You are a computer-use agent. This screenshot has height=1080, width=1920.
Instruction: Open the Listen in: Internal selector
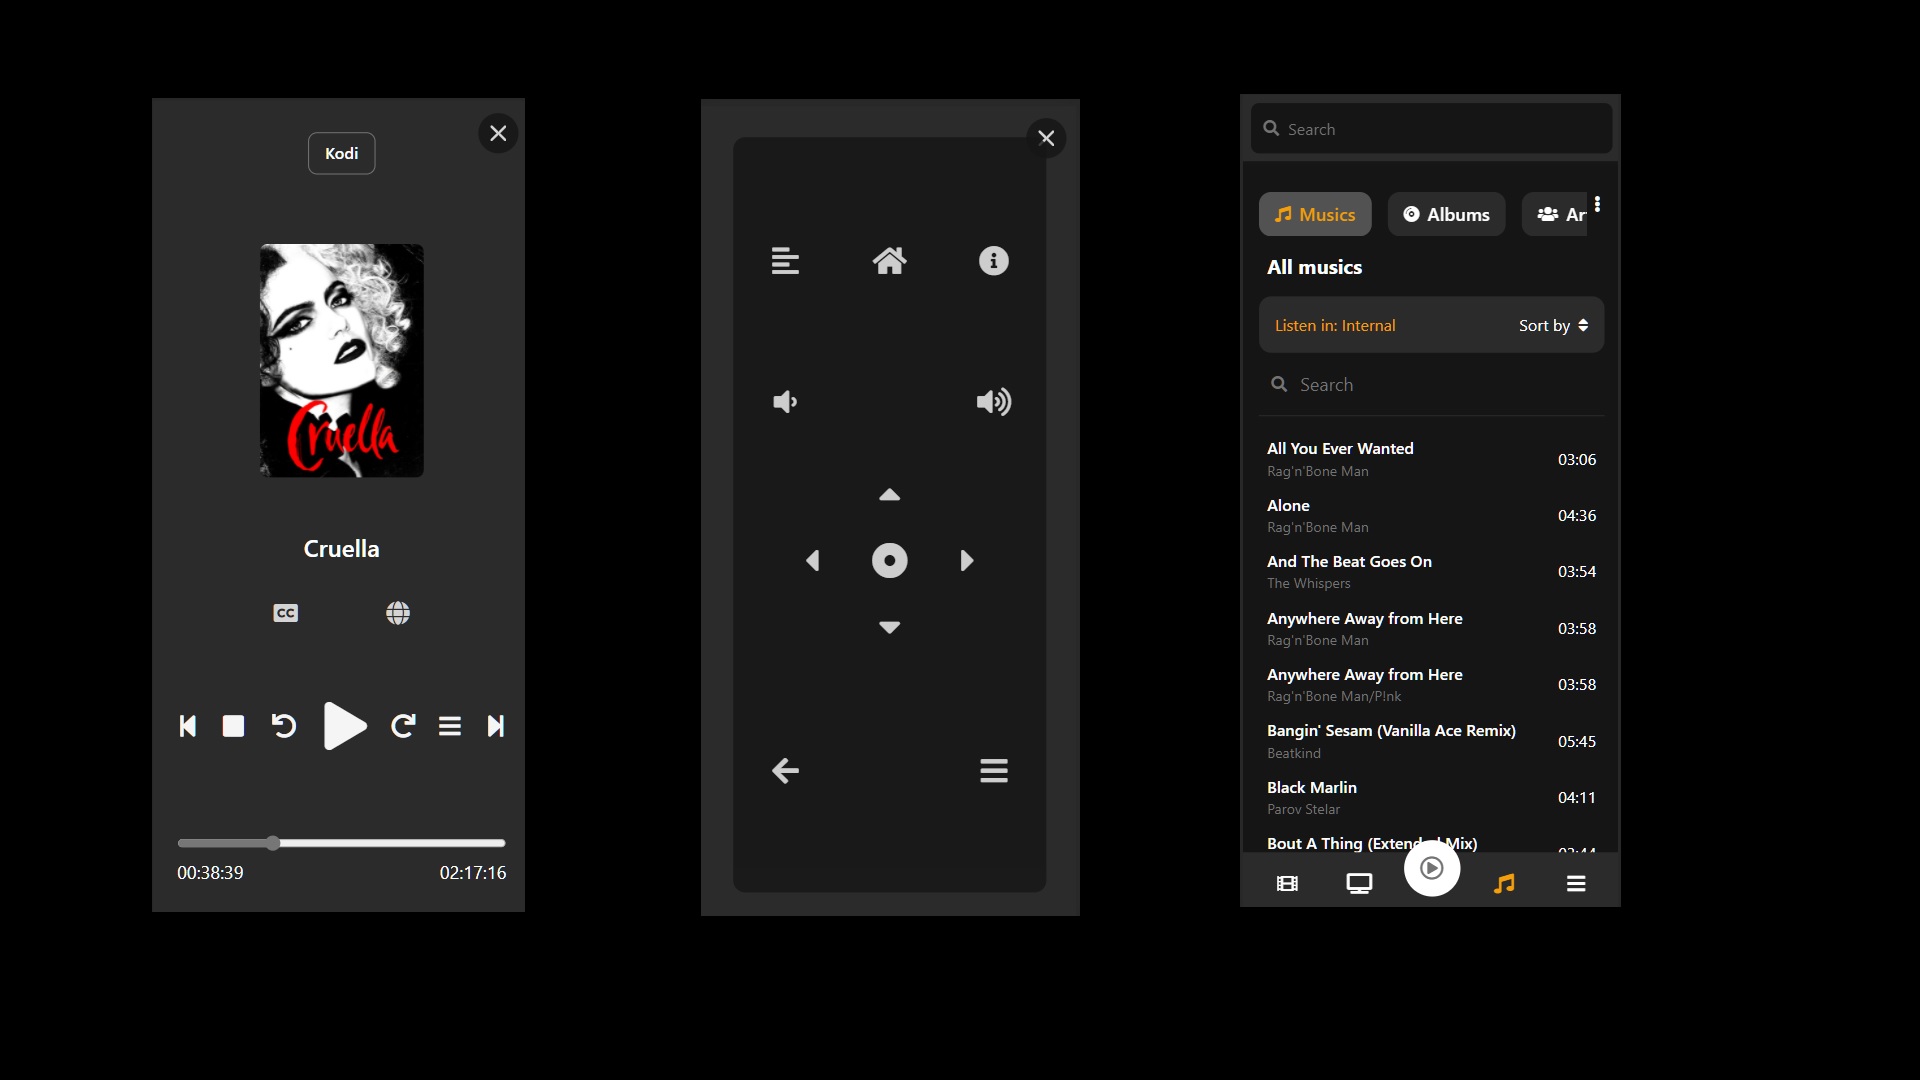pyautogui.click(x=1335, y=325)
